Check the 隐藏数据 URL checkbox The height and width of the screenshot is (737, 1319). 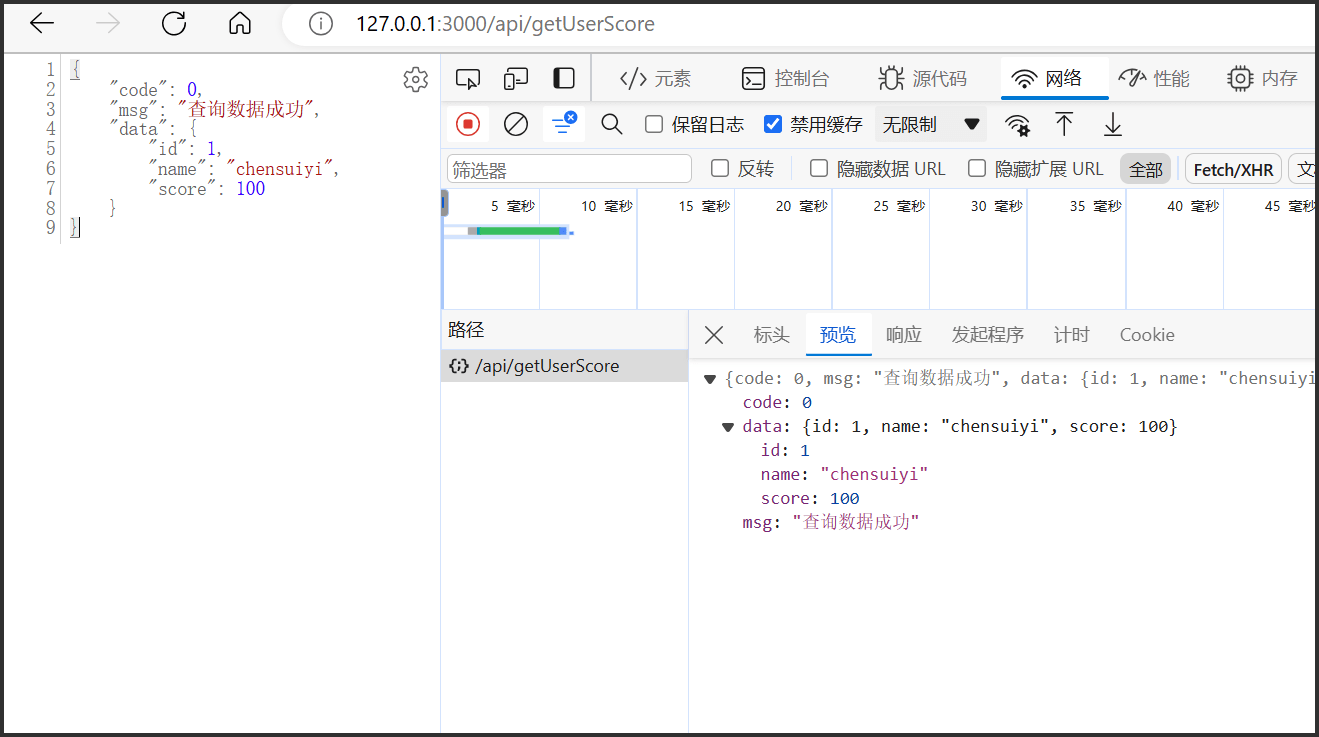[819, 168]
